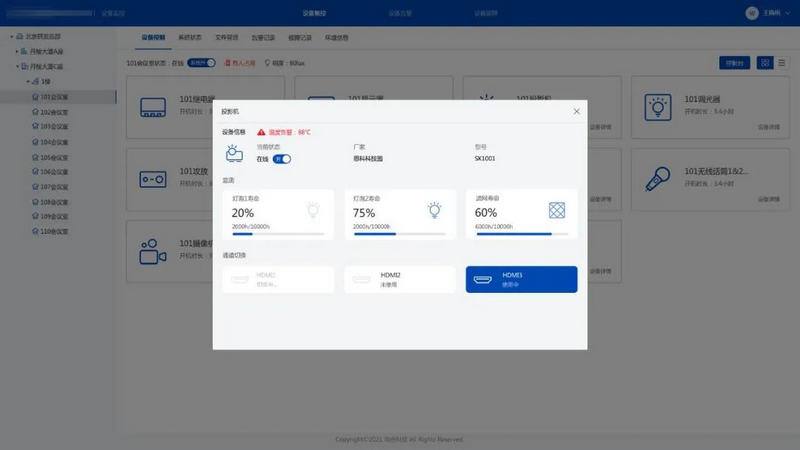
Task: Select 109 meeting room in tree
Action: click(x=54, y=216)
